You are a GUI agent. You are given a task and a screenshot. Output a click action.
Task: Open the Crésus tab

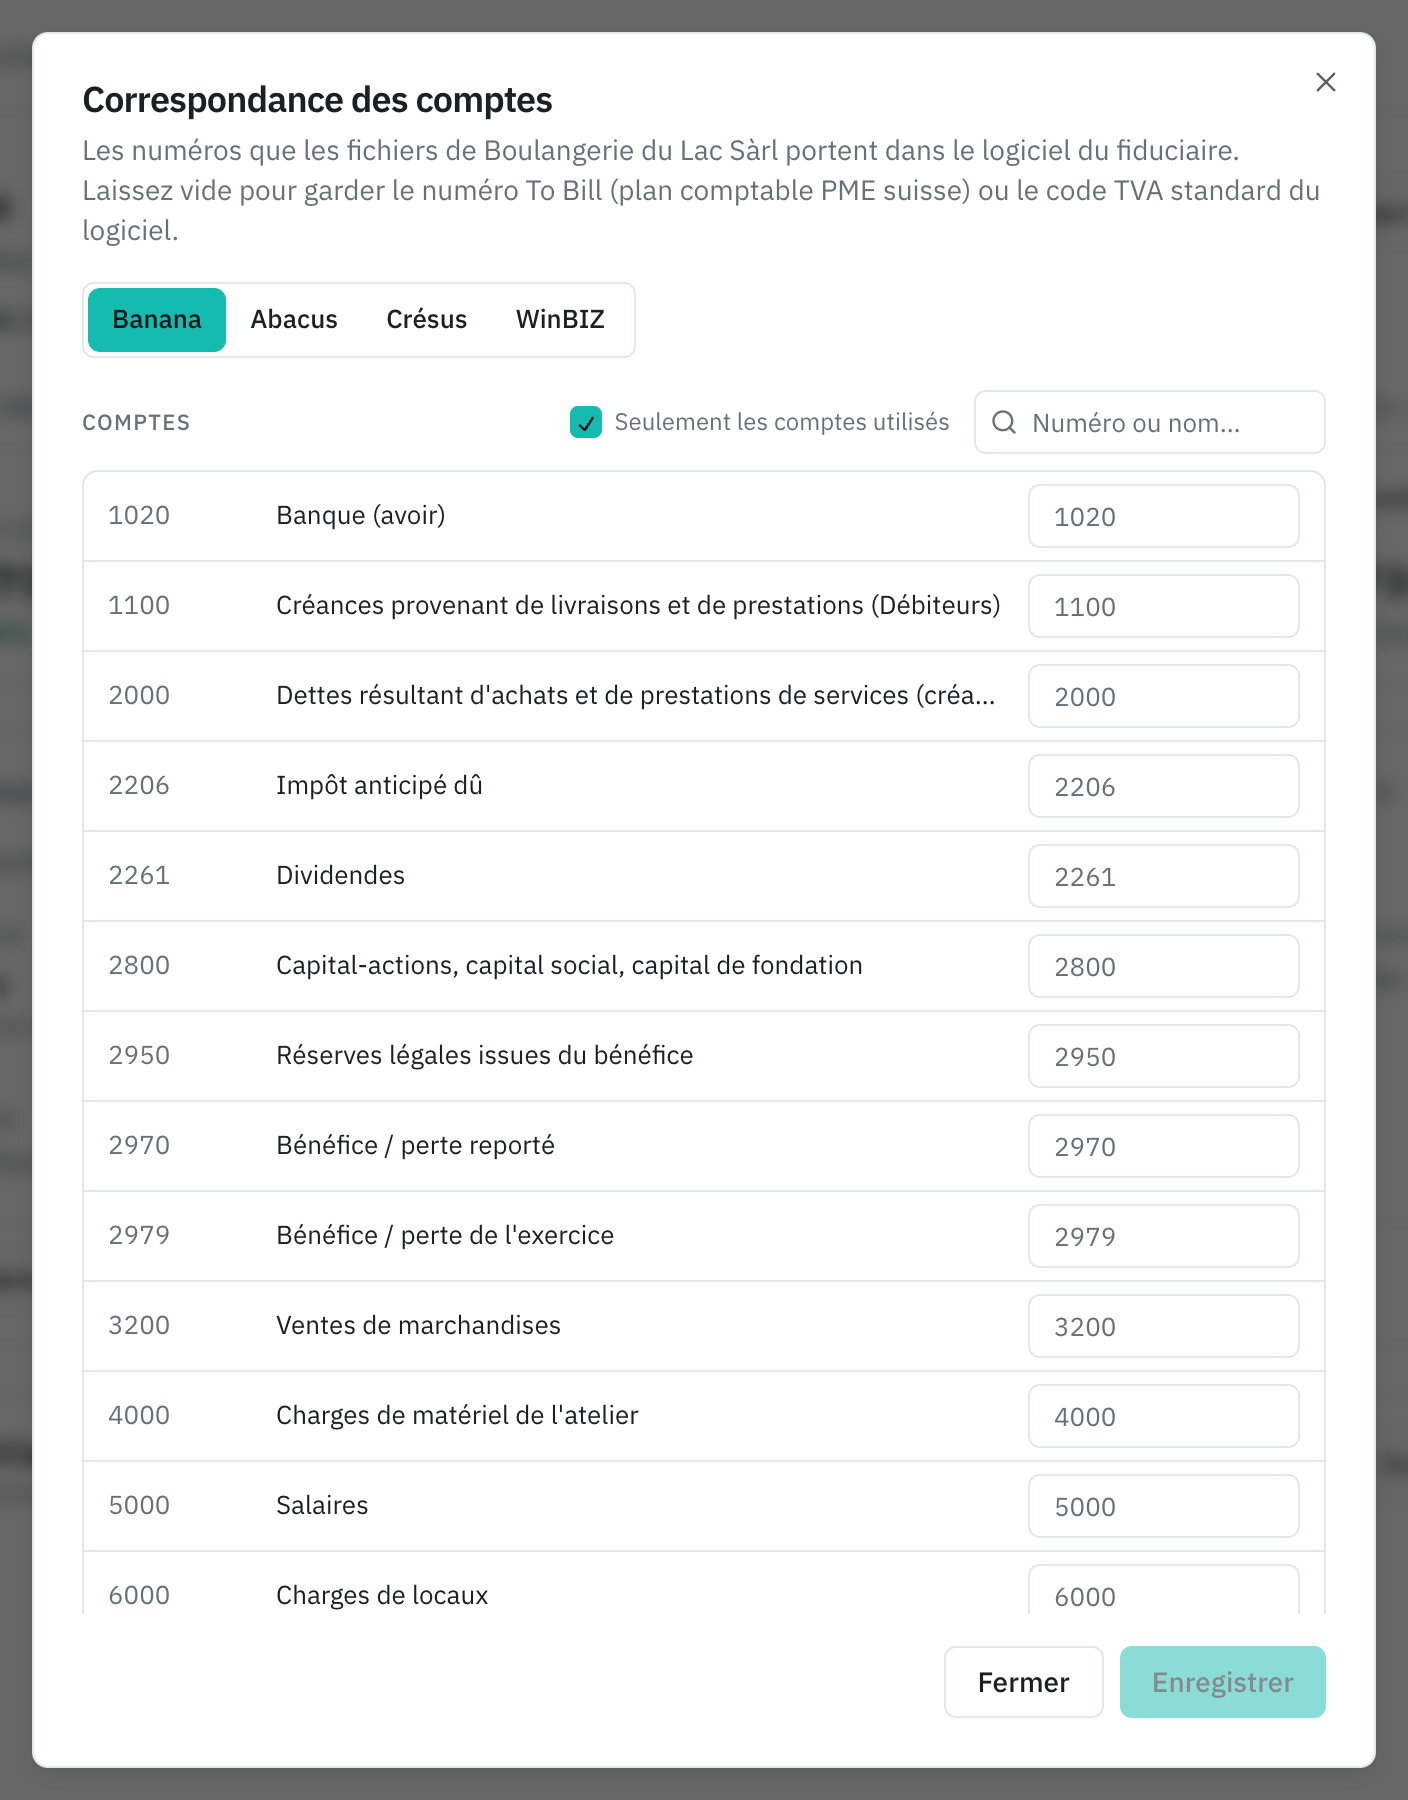point(427,320)
